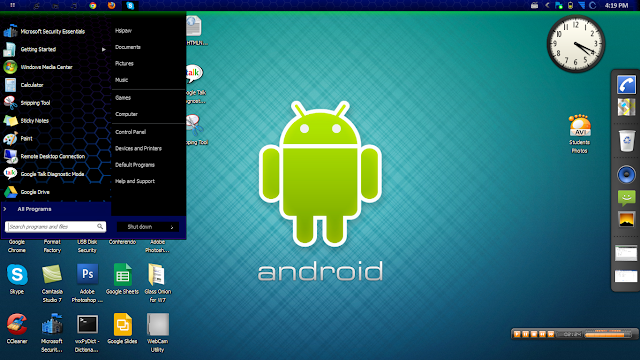Click the previous track button in widget
640x360 pixels.
pos(542,334)
